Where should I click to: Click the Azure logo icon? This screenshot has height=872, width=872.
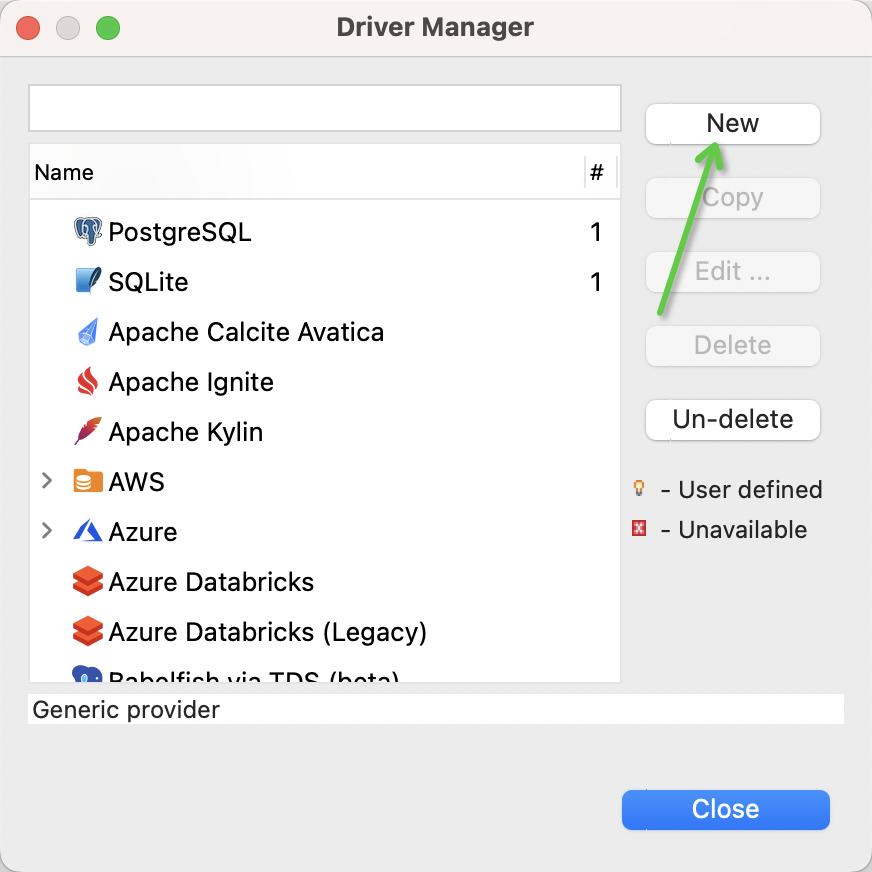pyautogui.click(x=88, y=531)
